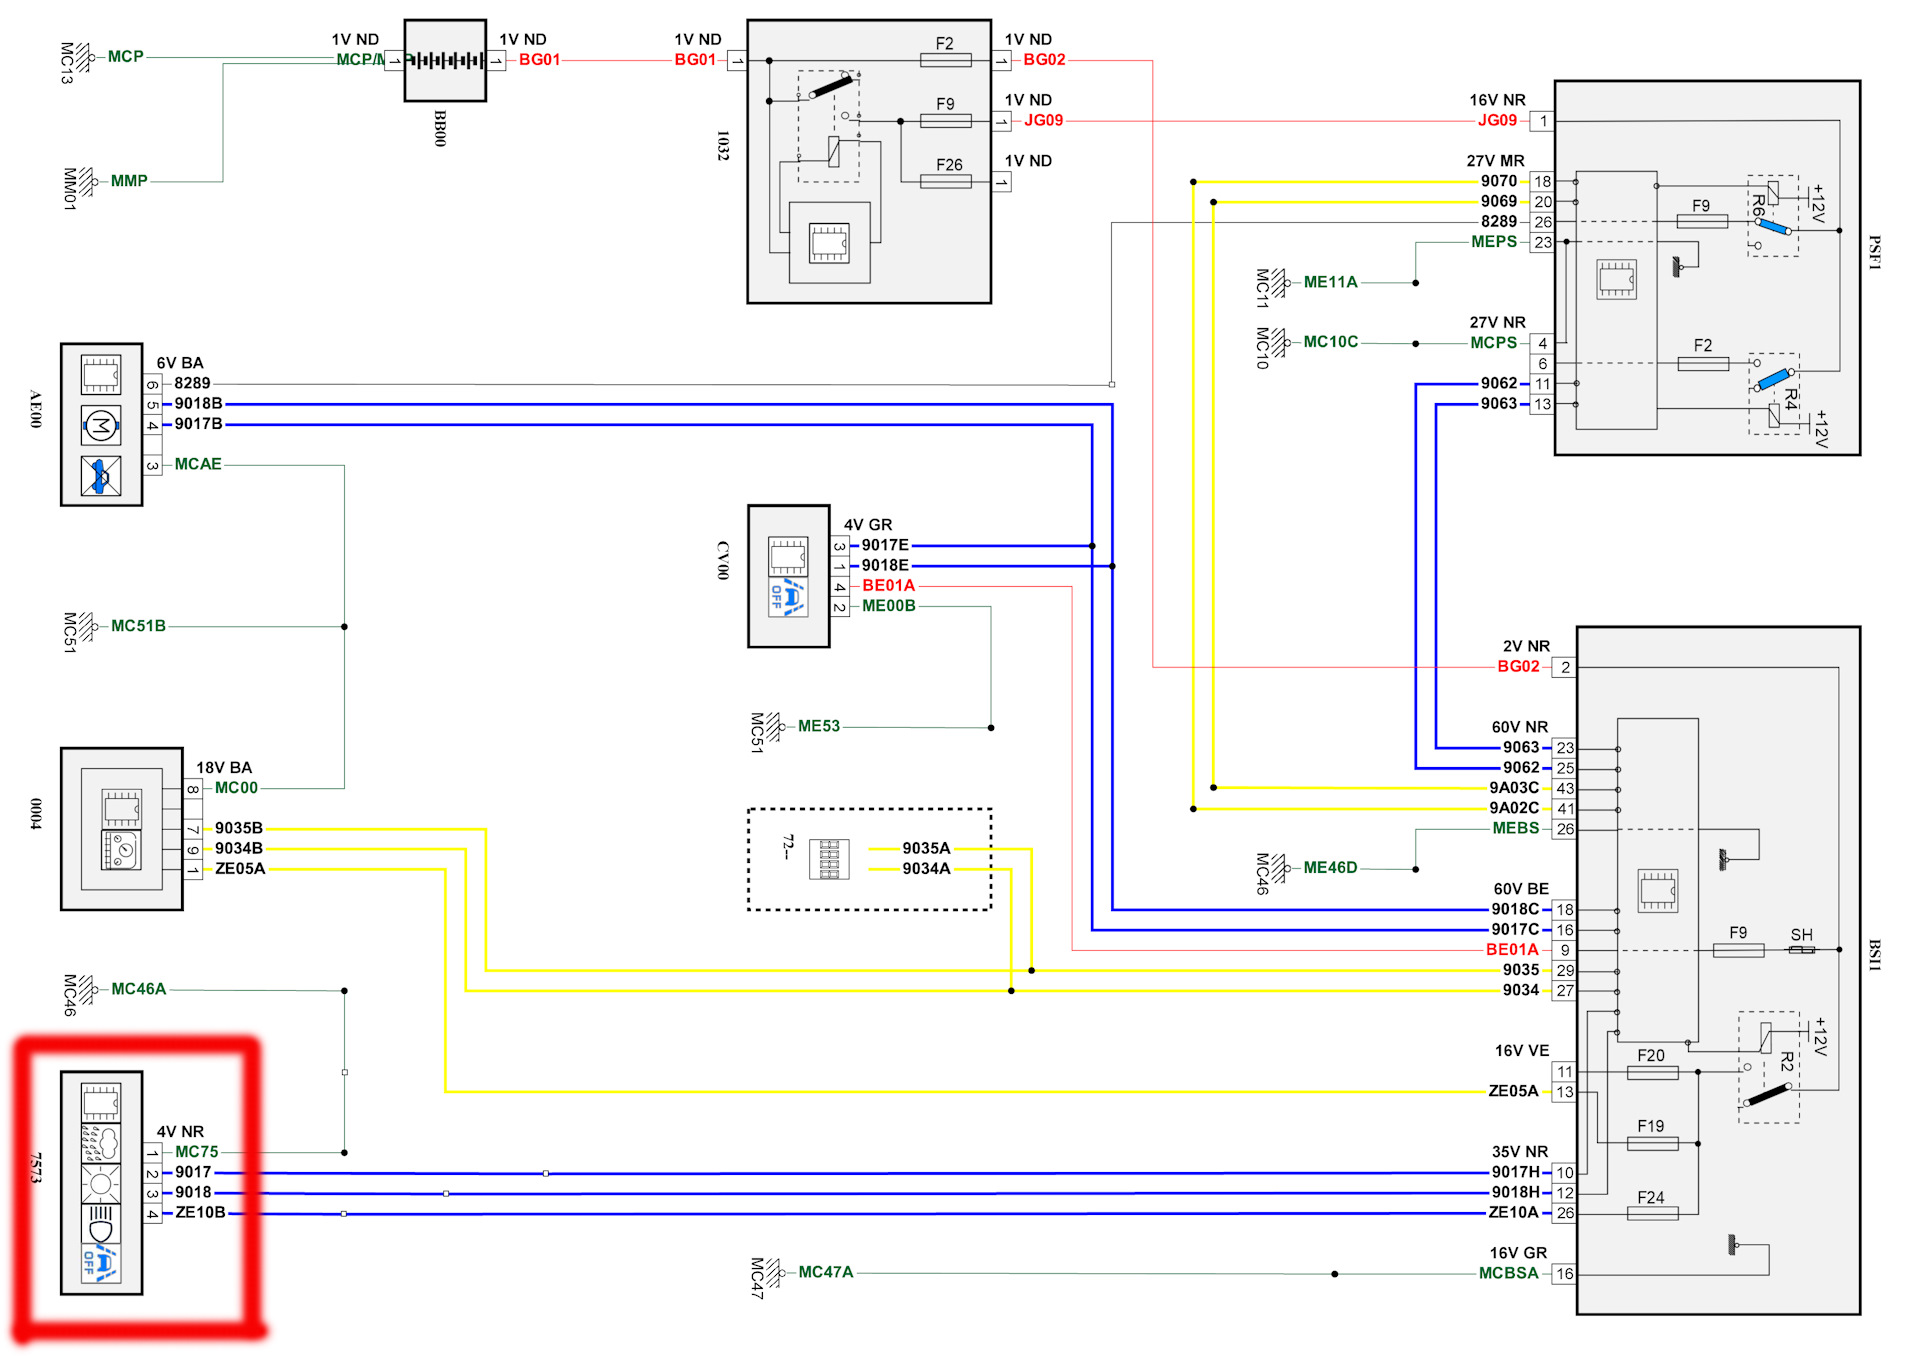Click the SH shunt next to F9 in BSI1

[x=1801, y=949]
